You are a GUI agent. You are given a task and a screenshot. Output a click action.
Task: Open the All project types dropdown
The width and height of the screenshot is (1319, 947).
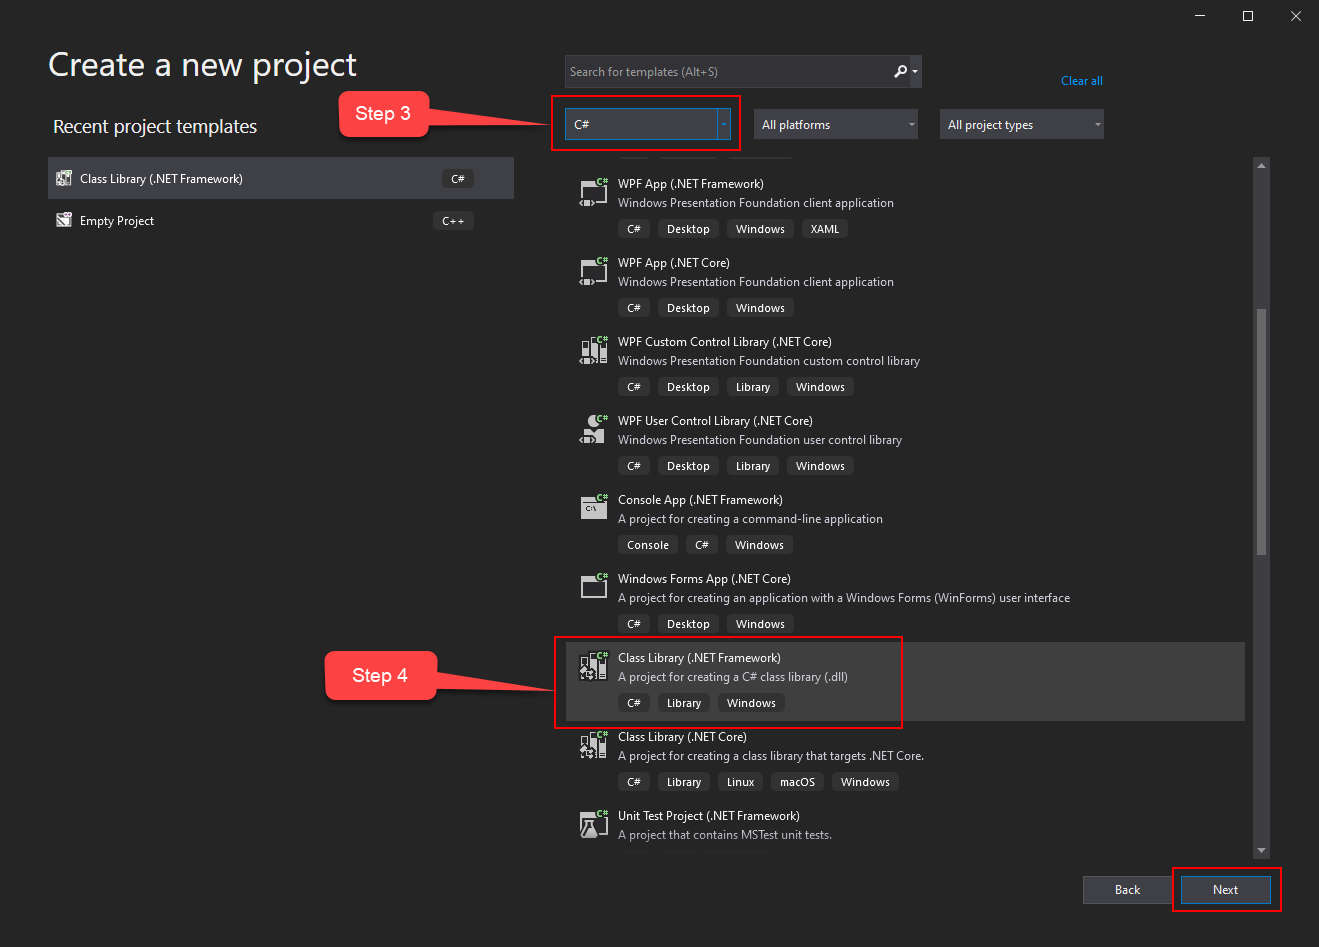(x=1022, y=124)
